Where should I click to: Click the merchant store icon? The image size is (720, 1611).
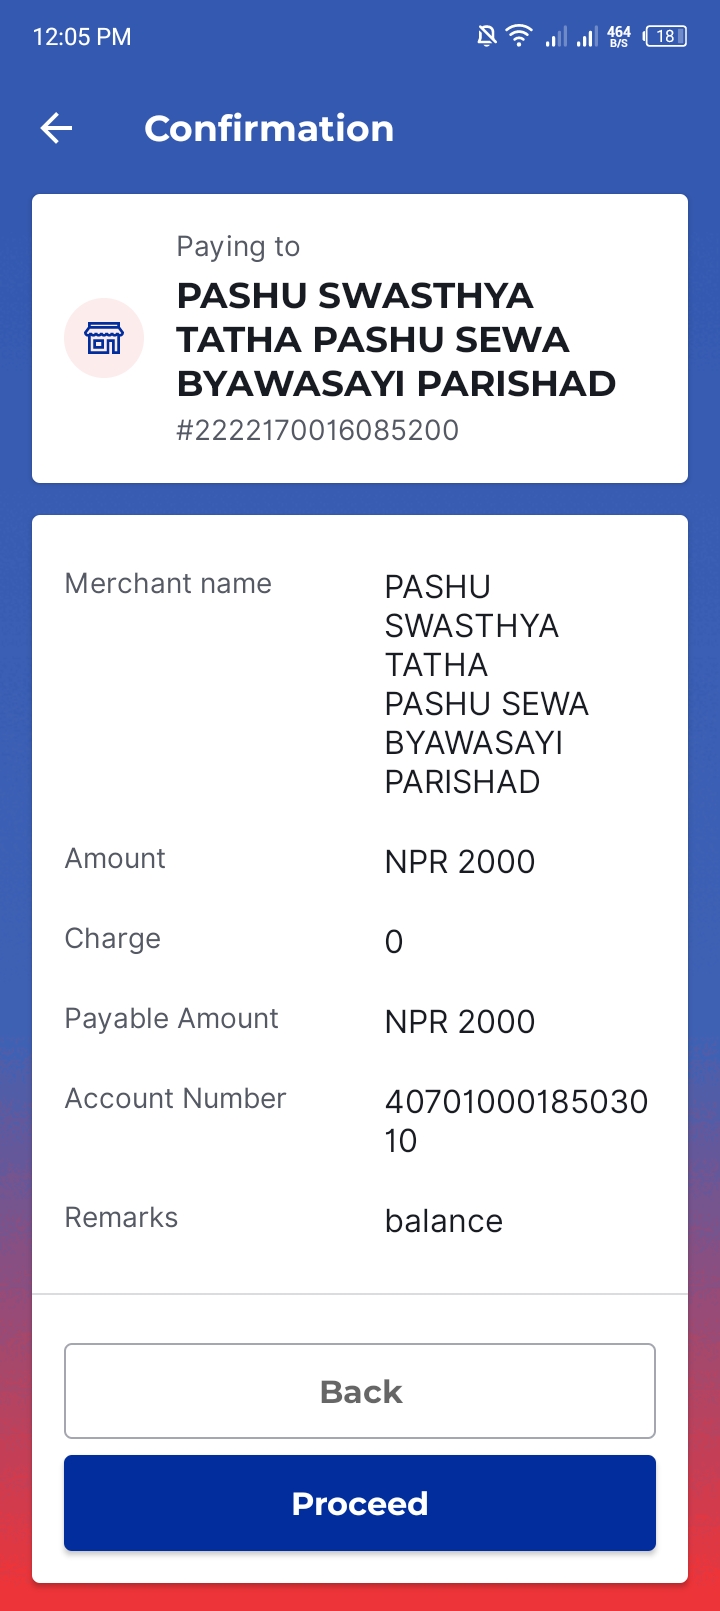coord(104,338)
